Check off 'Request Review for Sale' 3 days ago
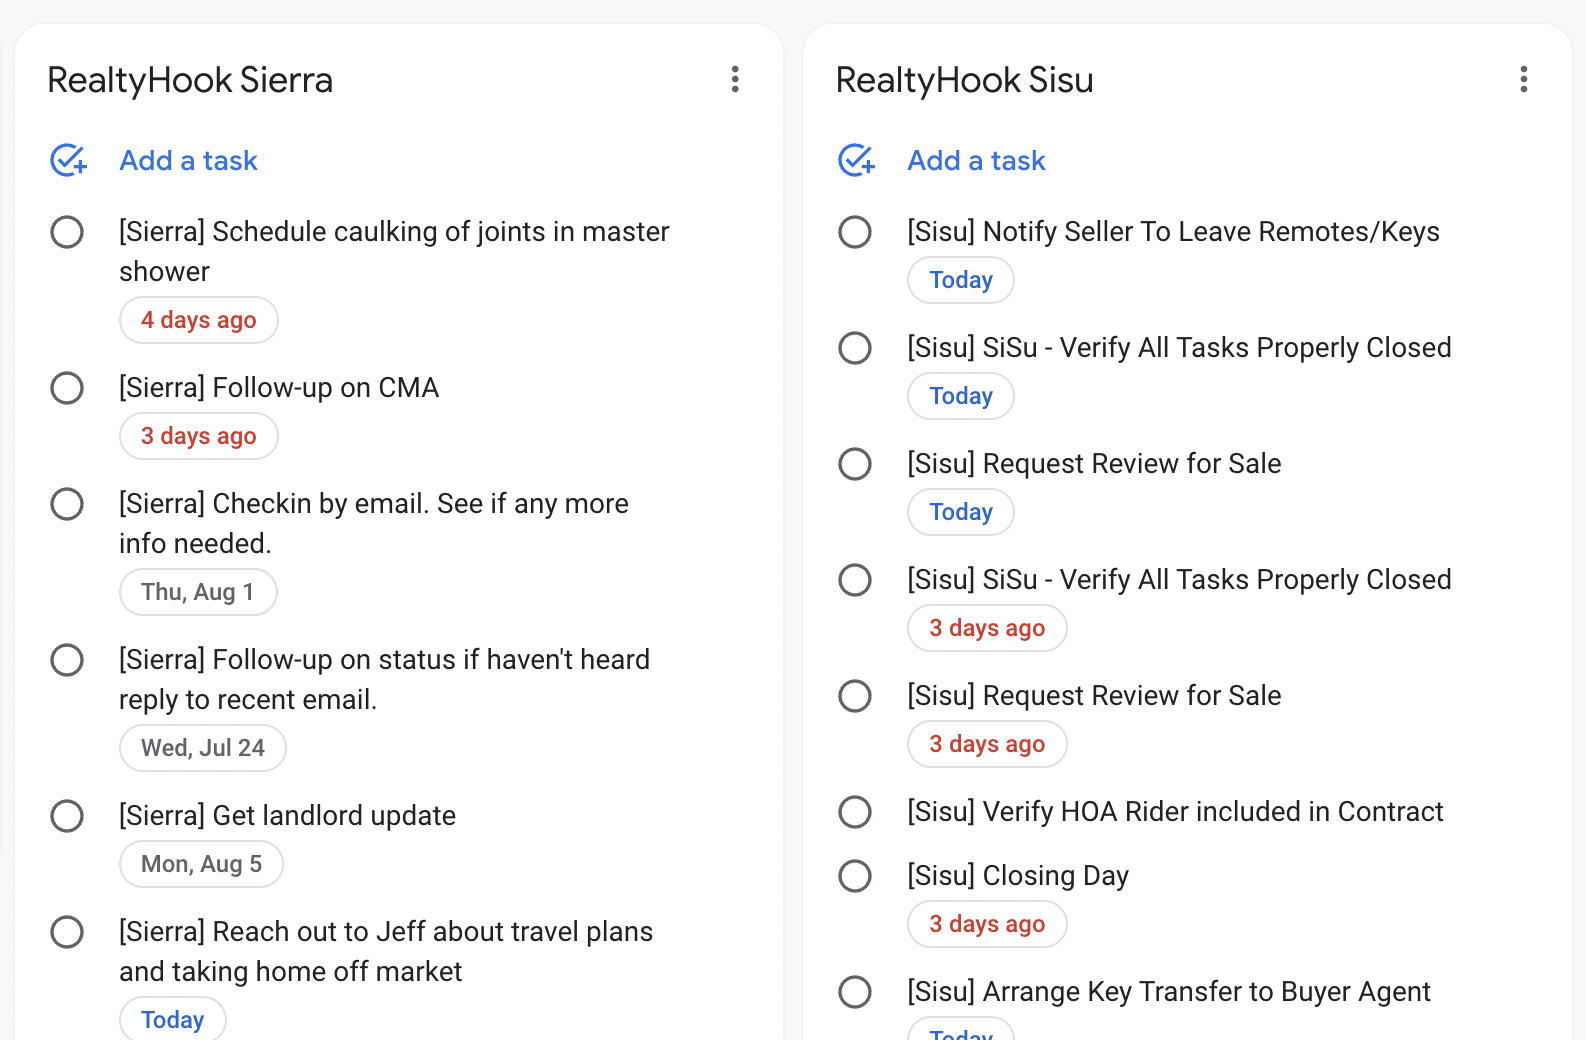The image size is (1586, 1040). point(855,696)
